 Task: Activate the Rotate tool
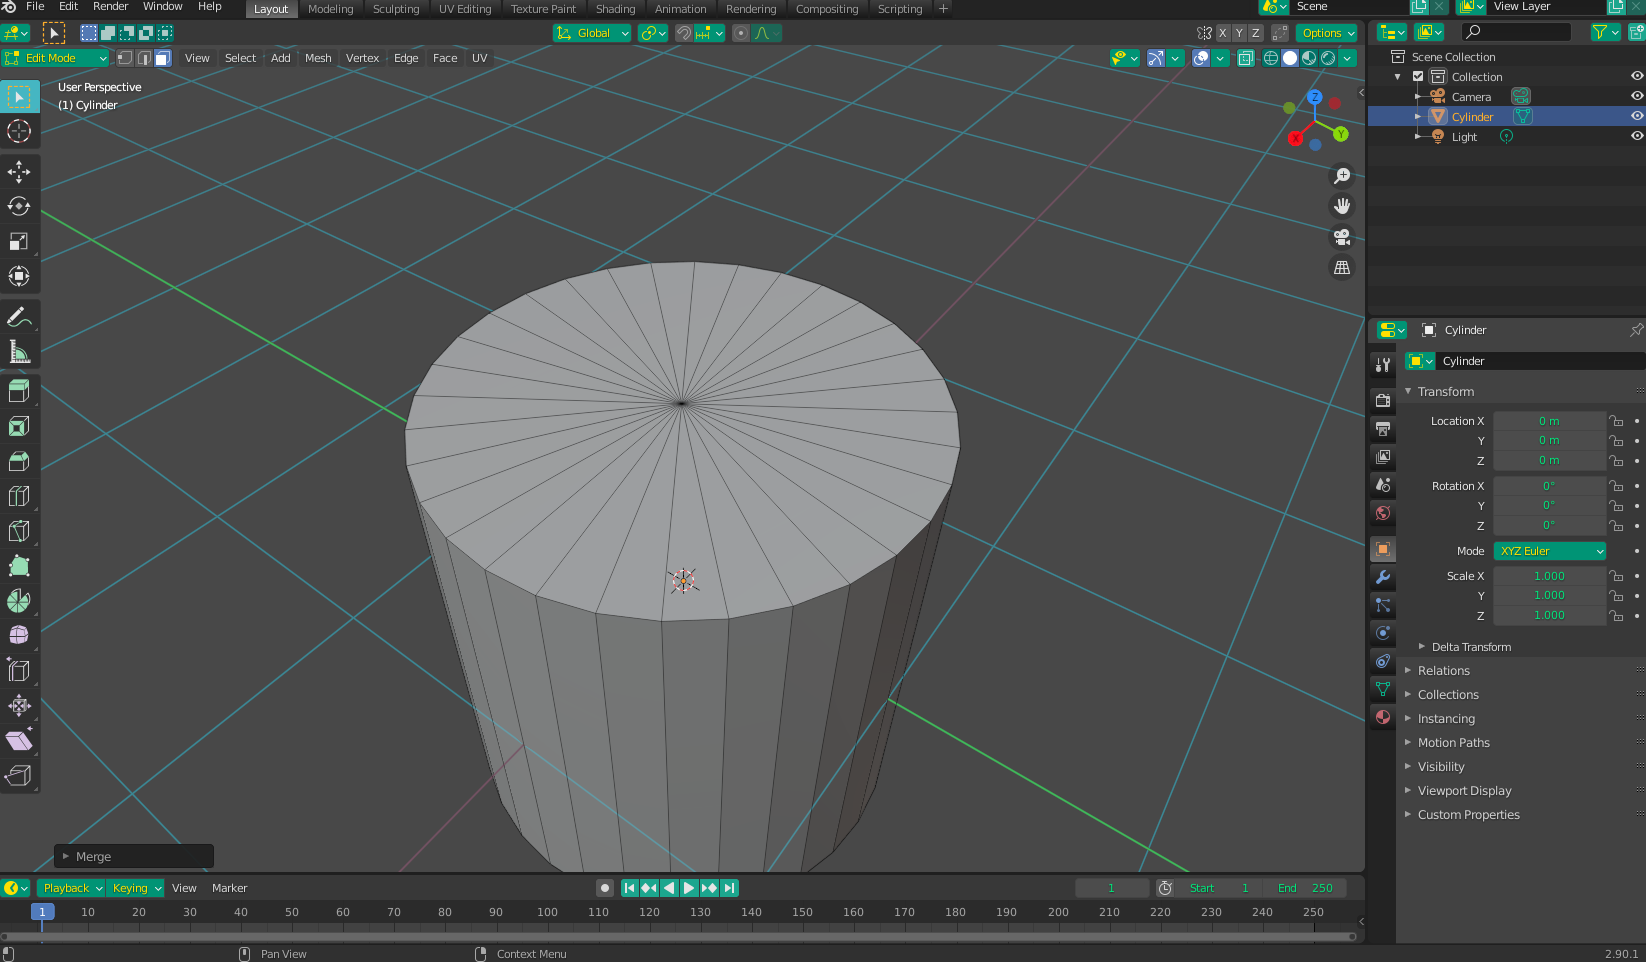pos(19,207)
